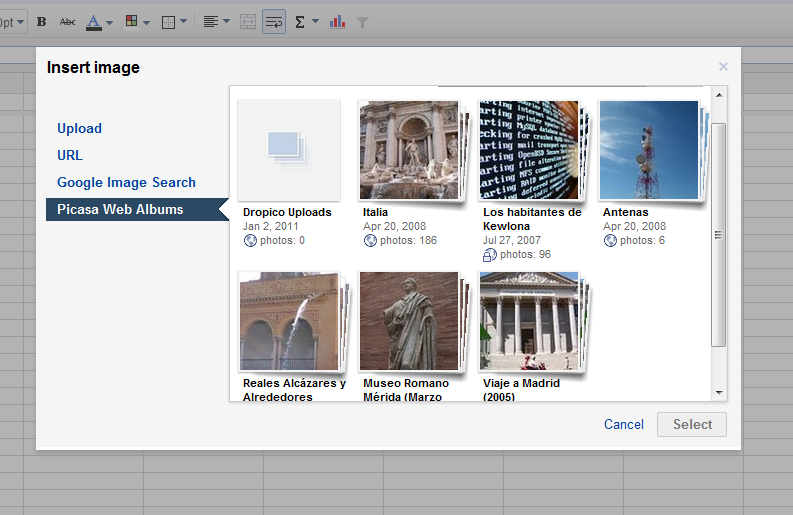The image size is (793, 515).
Task: Click lock icon under Los habitantes de Kewlona
Action: [x=490, y=255]
